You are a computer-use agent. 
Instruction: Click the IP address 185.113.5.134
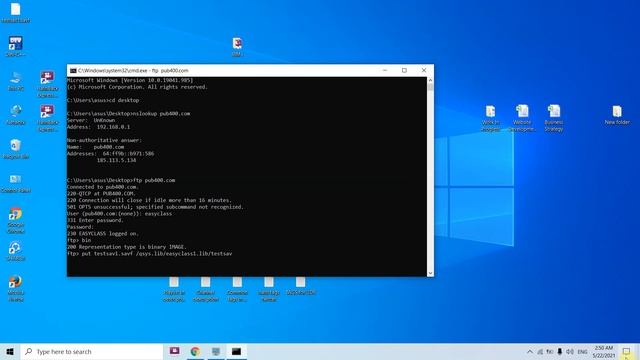[x=116, y=160]
